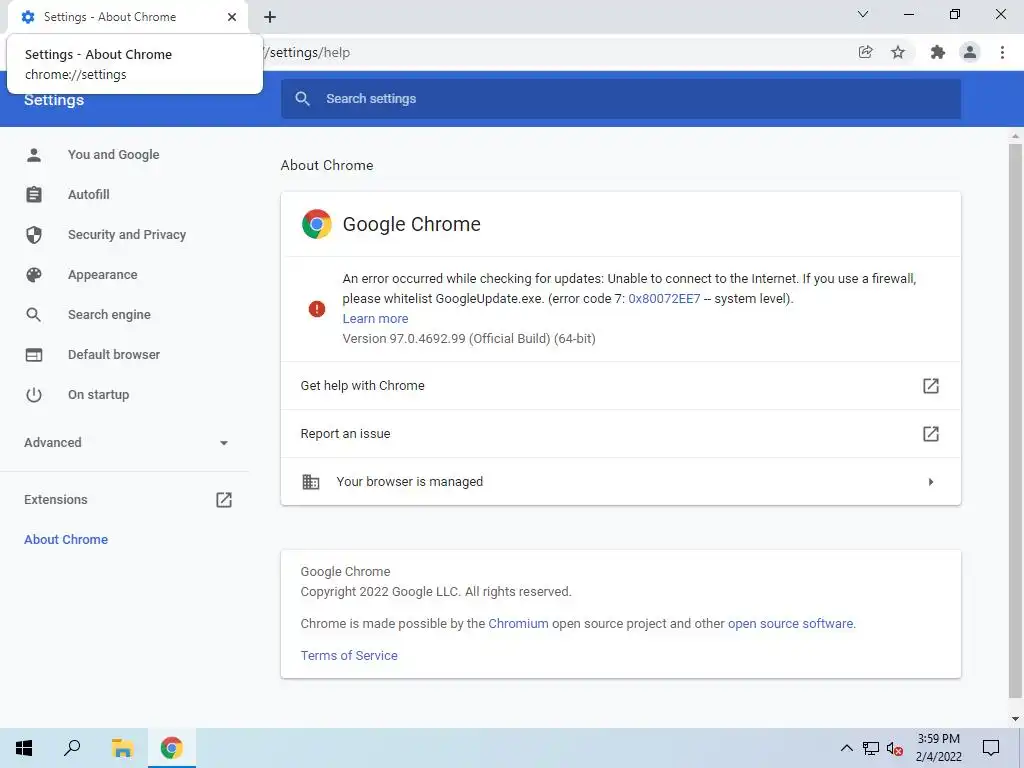Open Default browser settings
Screen dimensions: 1024x768
point(114,355)
